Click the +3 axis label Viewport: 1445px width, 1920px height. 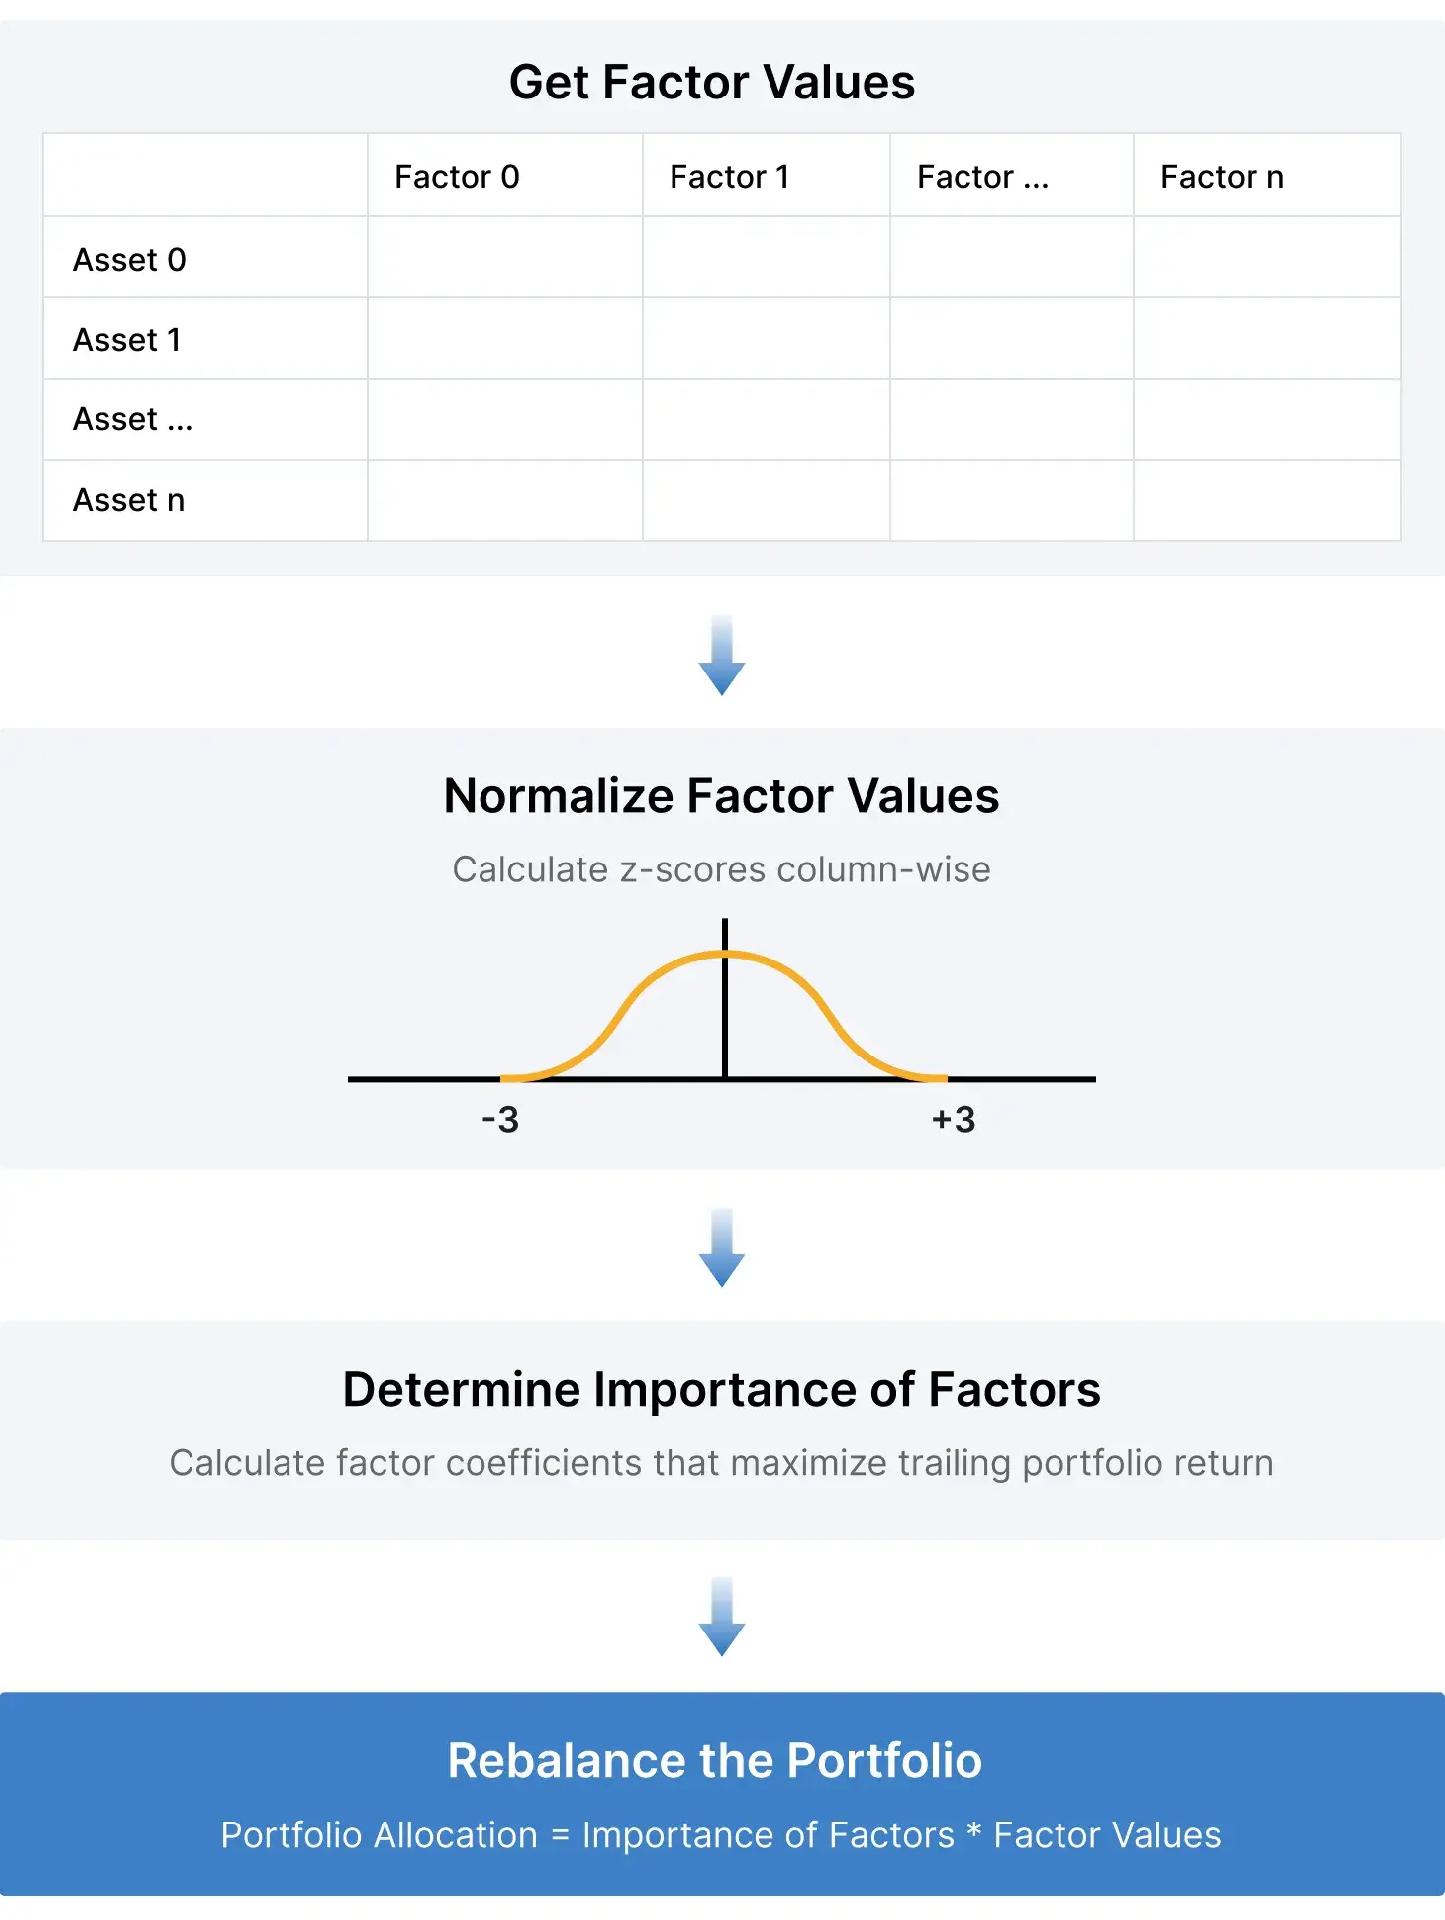tap(953, 1119)
